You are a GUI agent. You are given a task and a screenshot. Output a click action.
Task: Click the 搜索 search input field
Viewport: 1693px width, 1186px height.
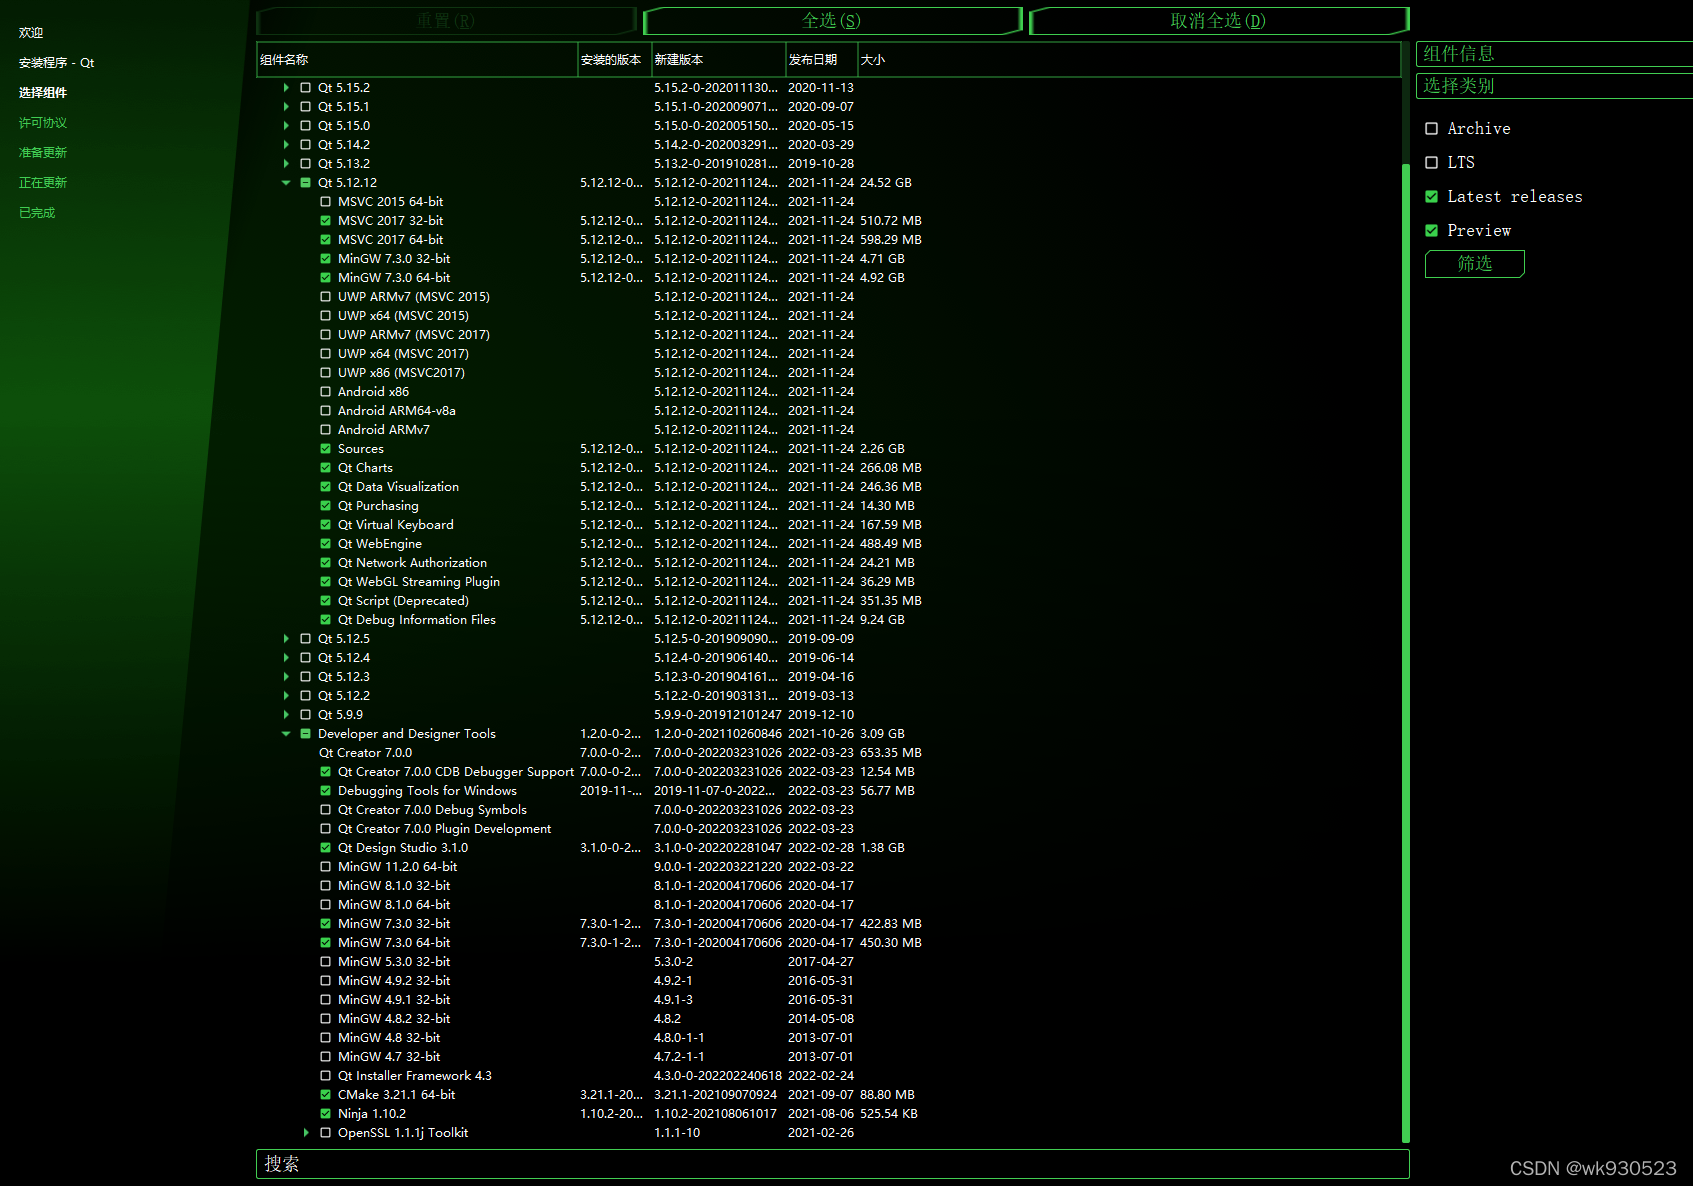click(x=832, y=1164)
